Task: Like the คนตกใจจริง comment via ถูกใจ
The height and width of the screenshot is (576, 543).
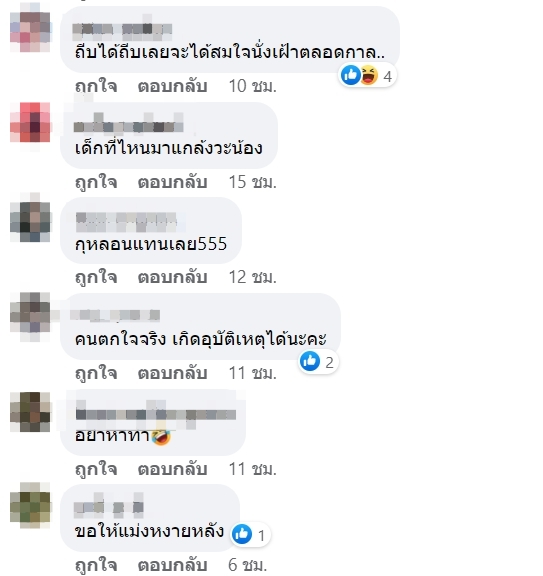Action: 96,374
